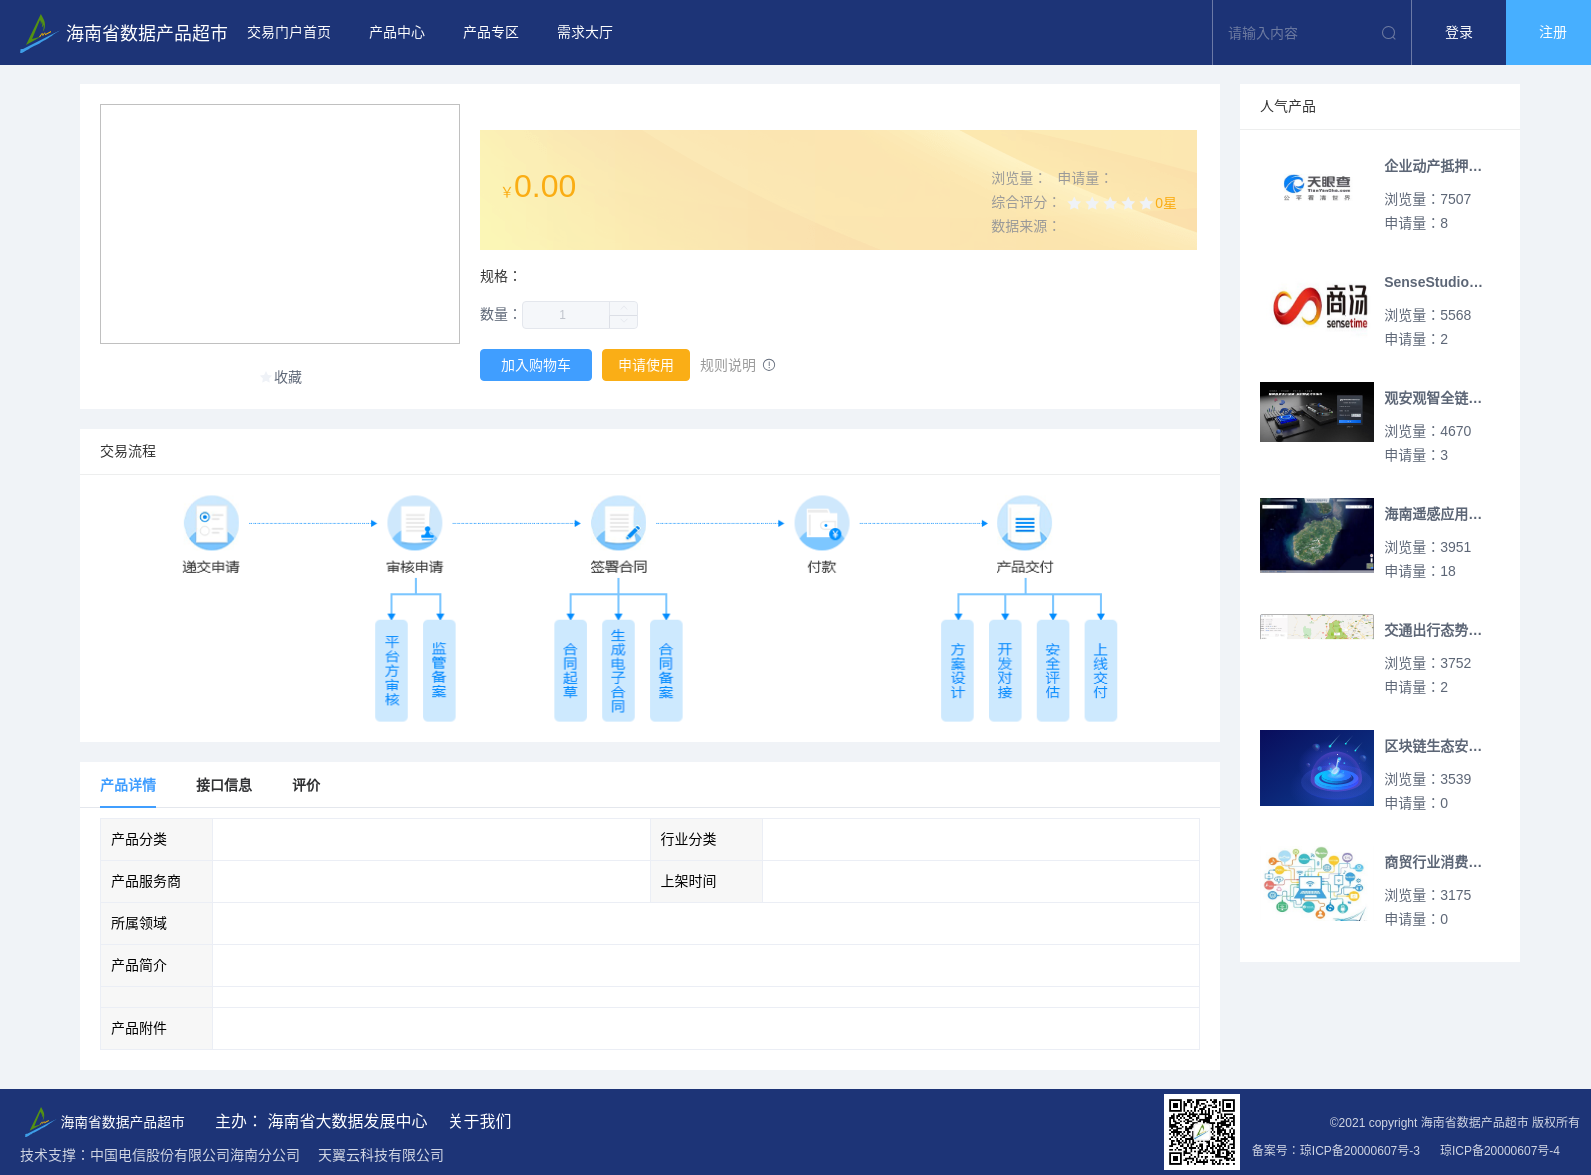Image resolution: width=1591 pixels, height=1175 pixels.
Task: Click the footer QR code
Action: tap(1202, 1132)
